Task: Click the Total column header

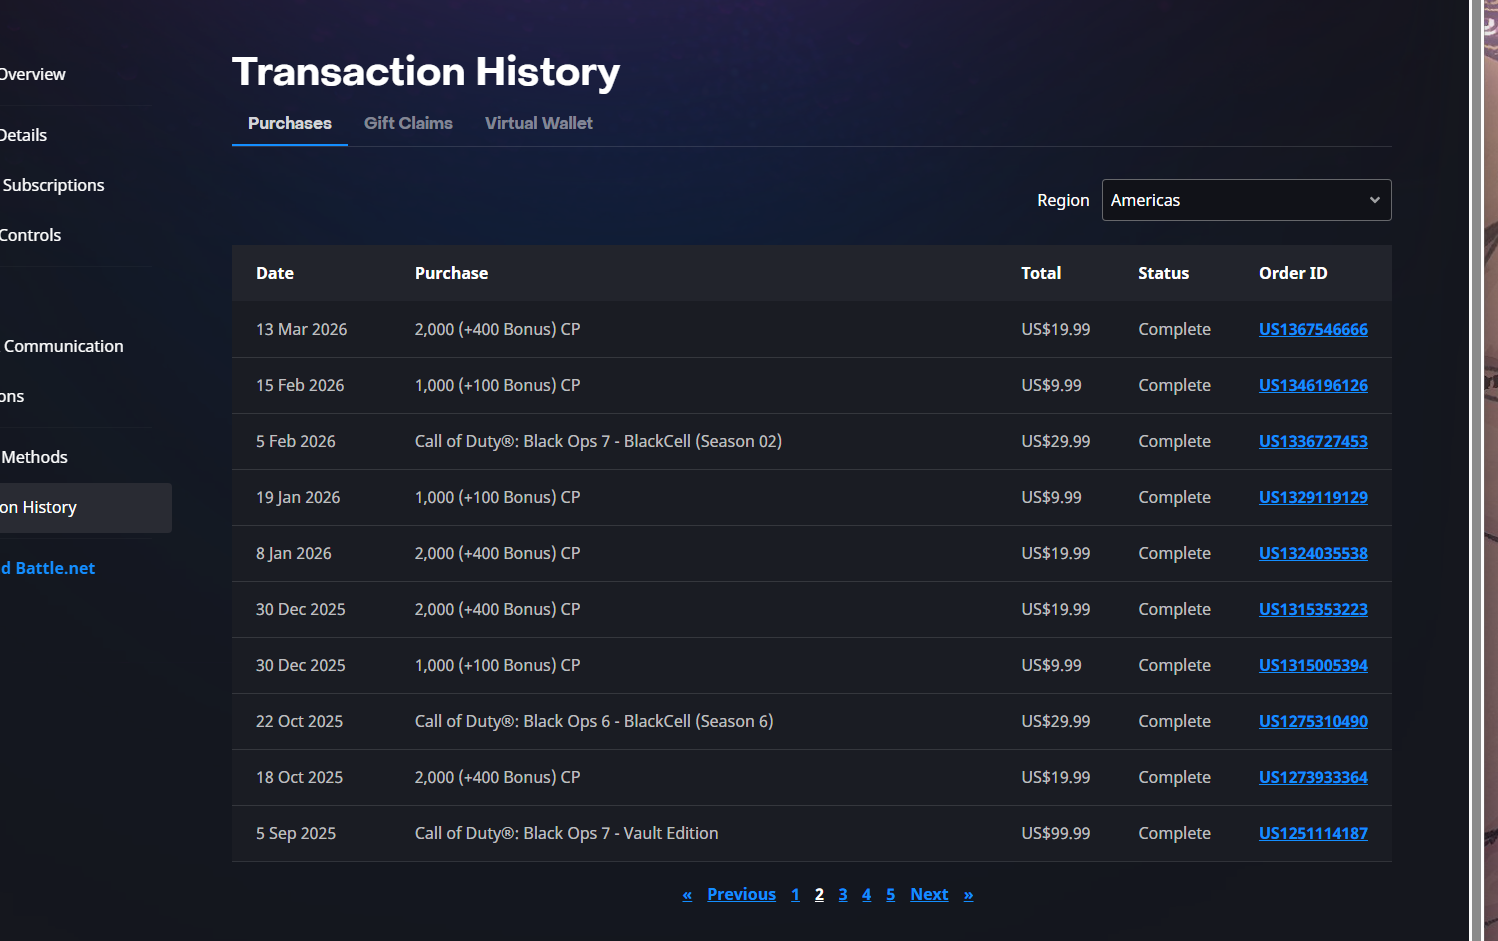Action: [x=1041, y=273]
